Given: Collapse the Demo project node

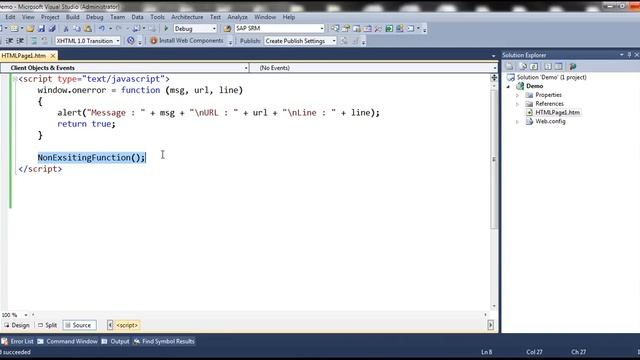Looking at the screenshot, I should point(509,87).
